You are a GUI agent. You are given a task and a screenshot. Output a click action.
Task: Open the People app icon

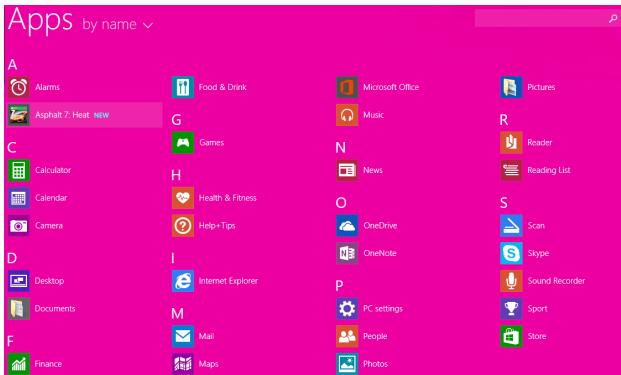pyautogui.click(x=347, y=336)
